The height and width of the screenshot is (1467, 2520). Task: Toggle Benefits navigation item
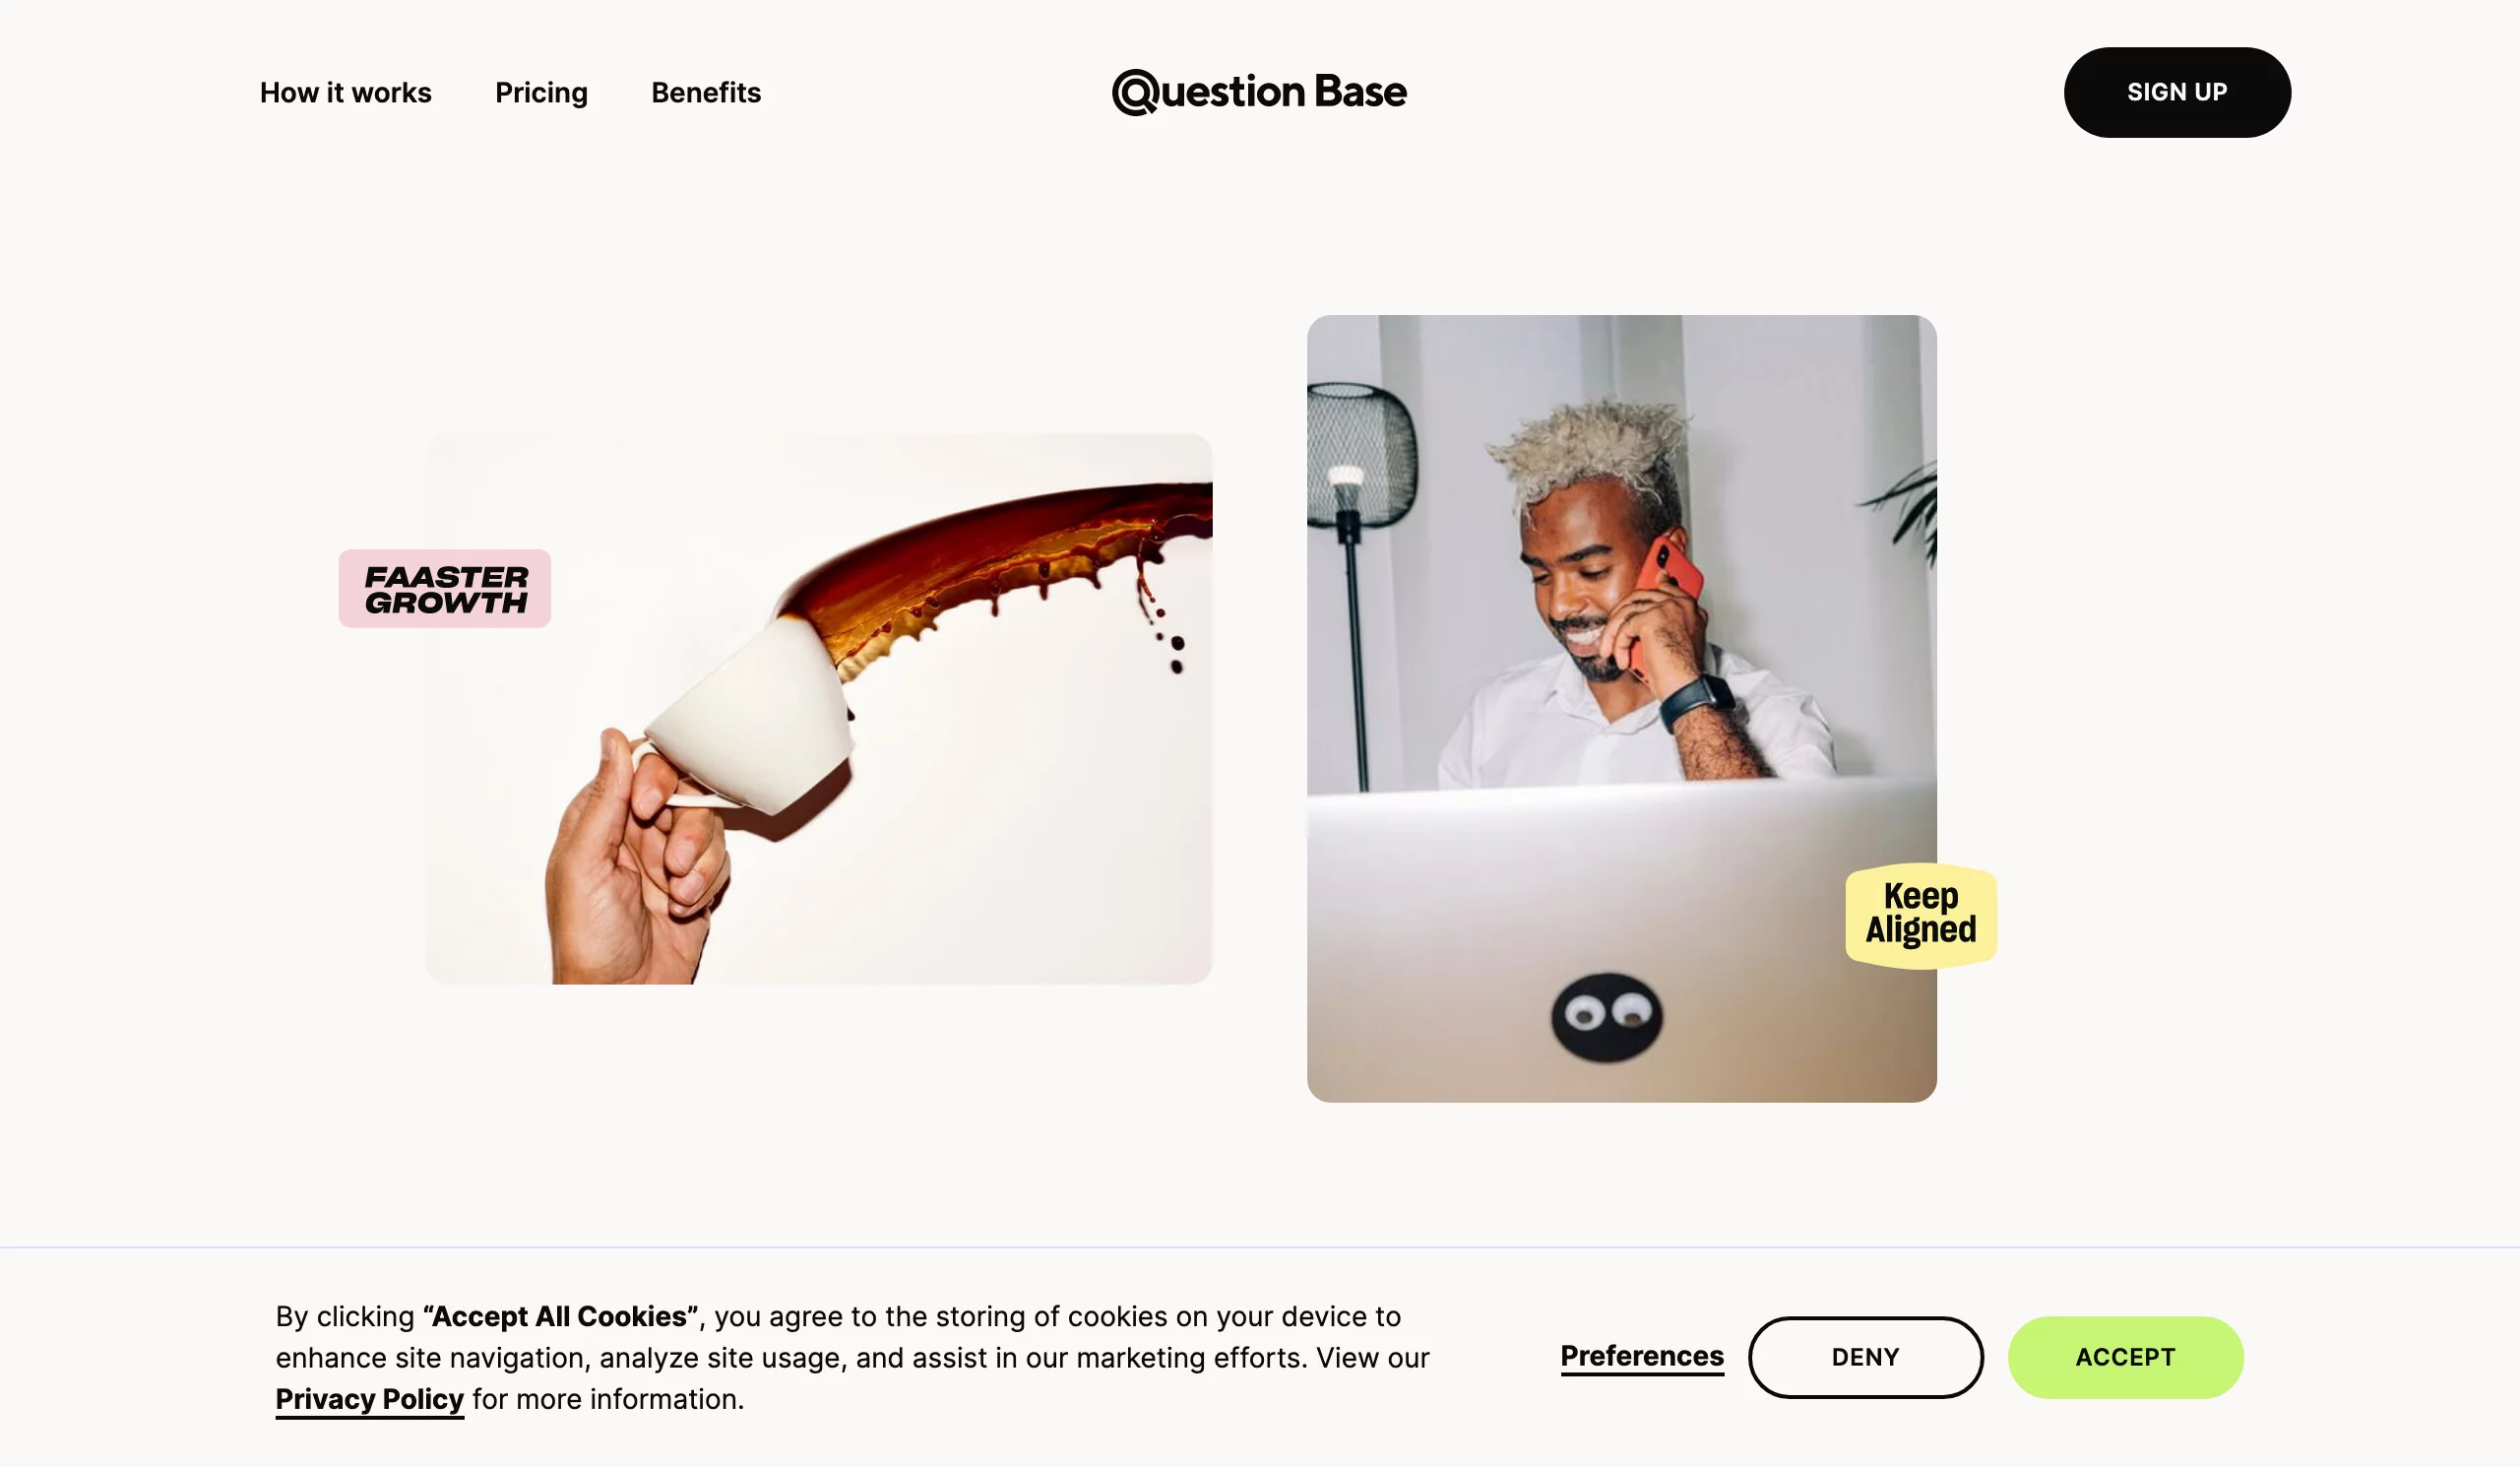[x=705, y=91]
